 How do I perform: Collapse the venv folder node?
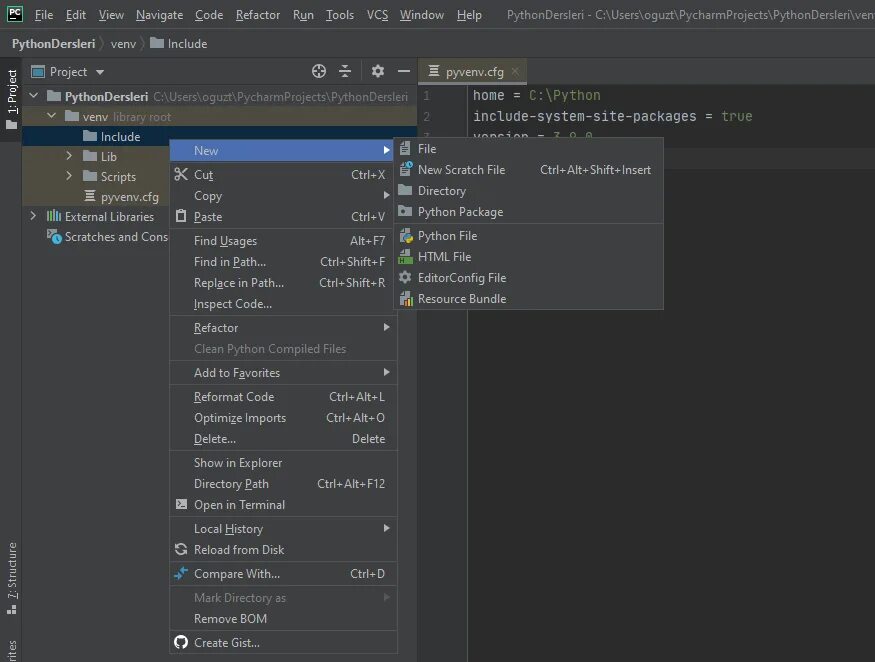click(52, 116)
